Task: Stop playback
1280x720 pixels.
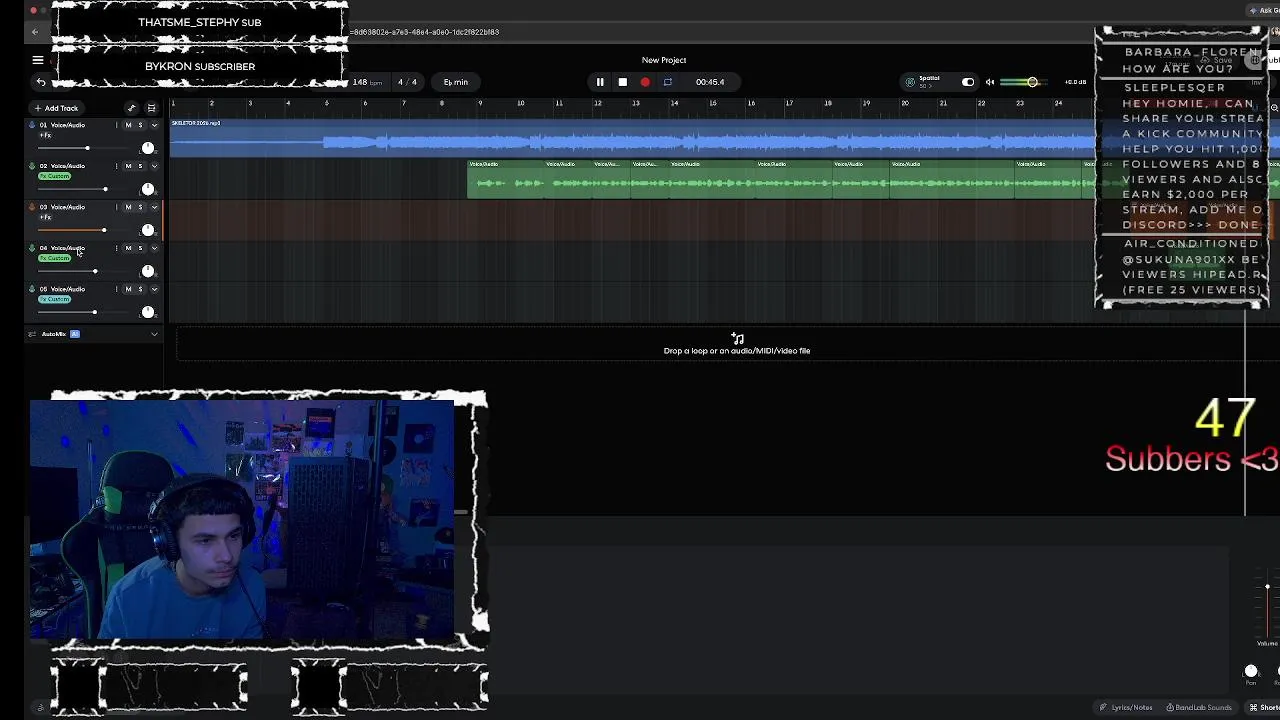Action: click(622, 82)
